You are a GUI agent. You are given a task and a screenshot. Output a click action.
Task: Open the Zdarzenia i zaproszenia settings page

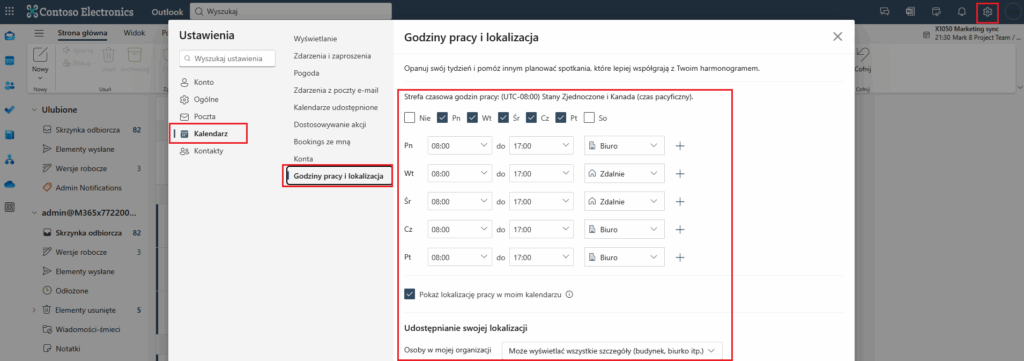point(332,56)
